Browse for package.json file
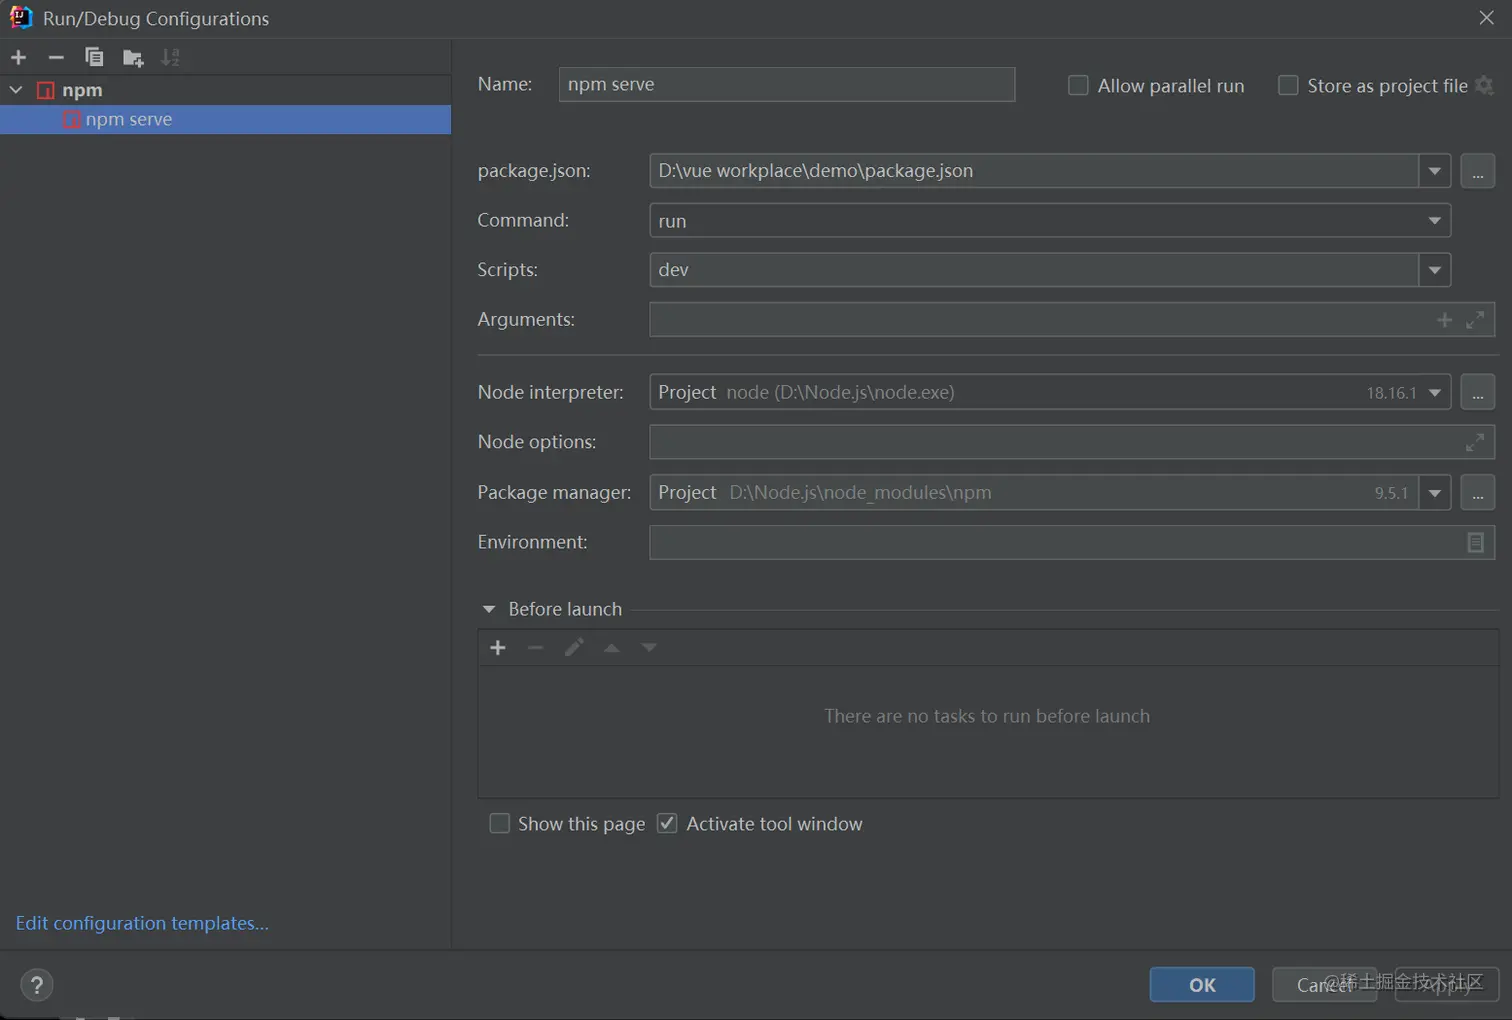This screenshot has height=1020, width=1512. point(1478,171)
